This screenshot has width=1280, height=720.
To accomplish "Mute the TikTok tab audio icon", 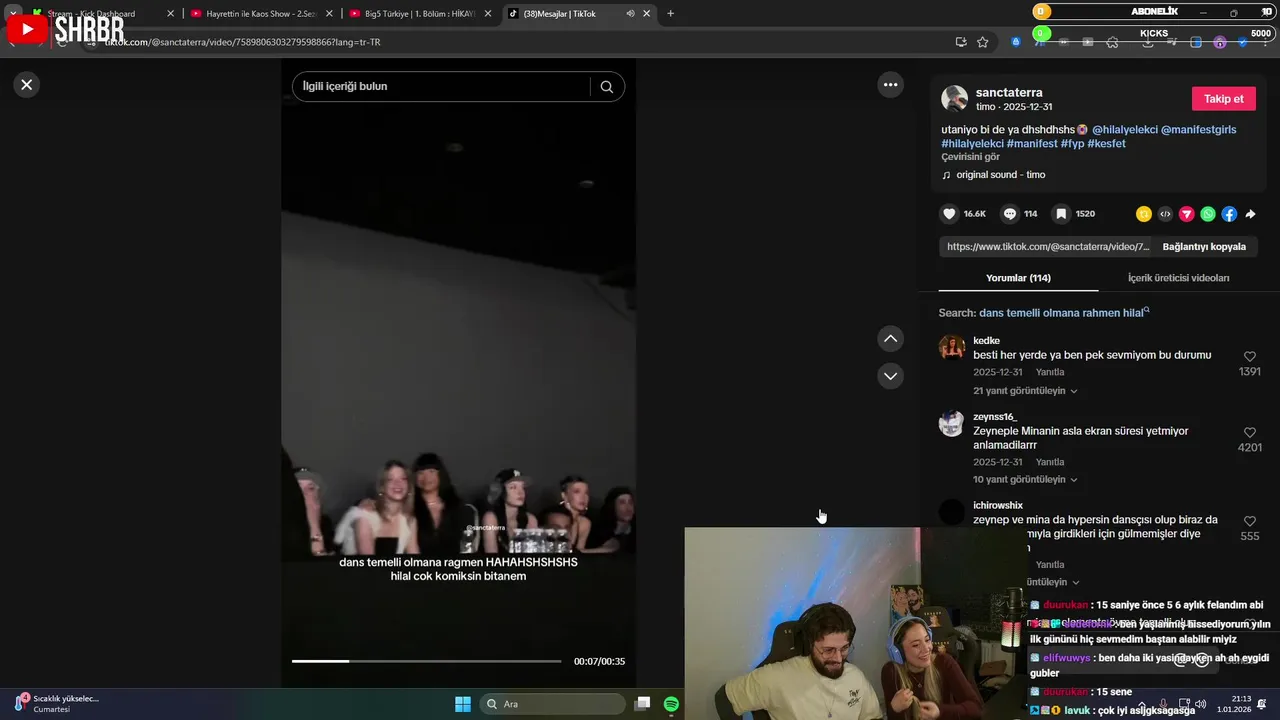I will click(630, 14).
